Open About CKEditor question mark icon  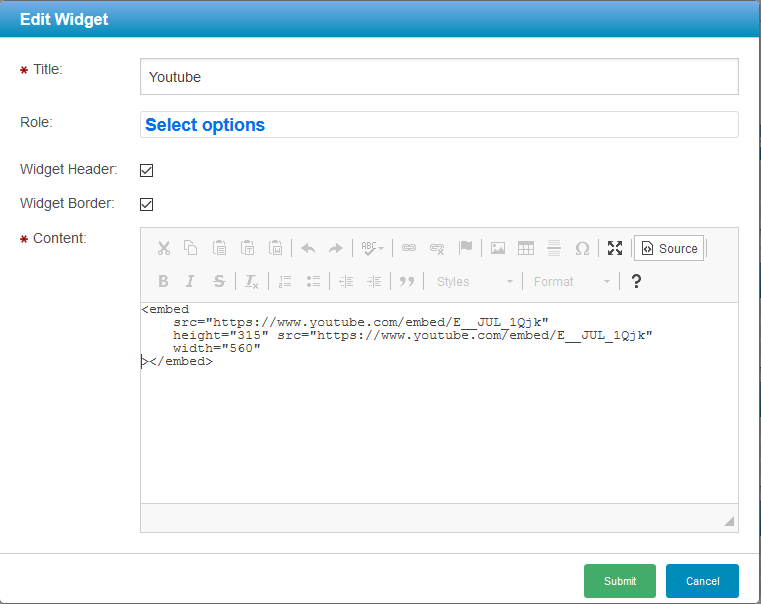(636, 282)
